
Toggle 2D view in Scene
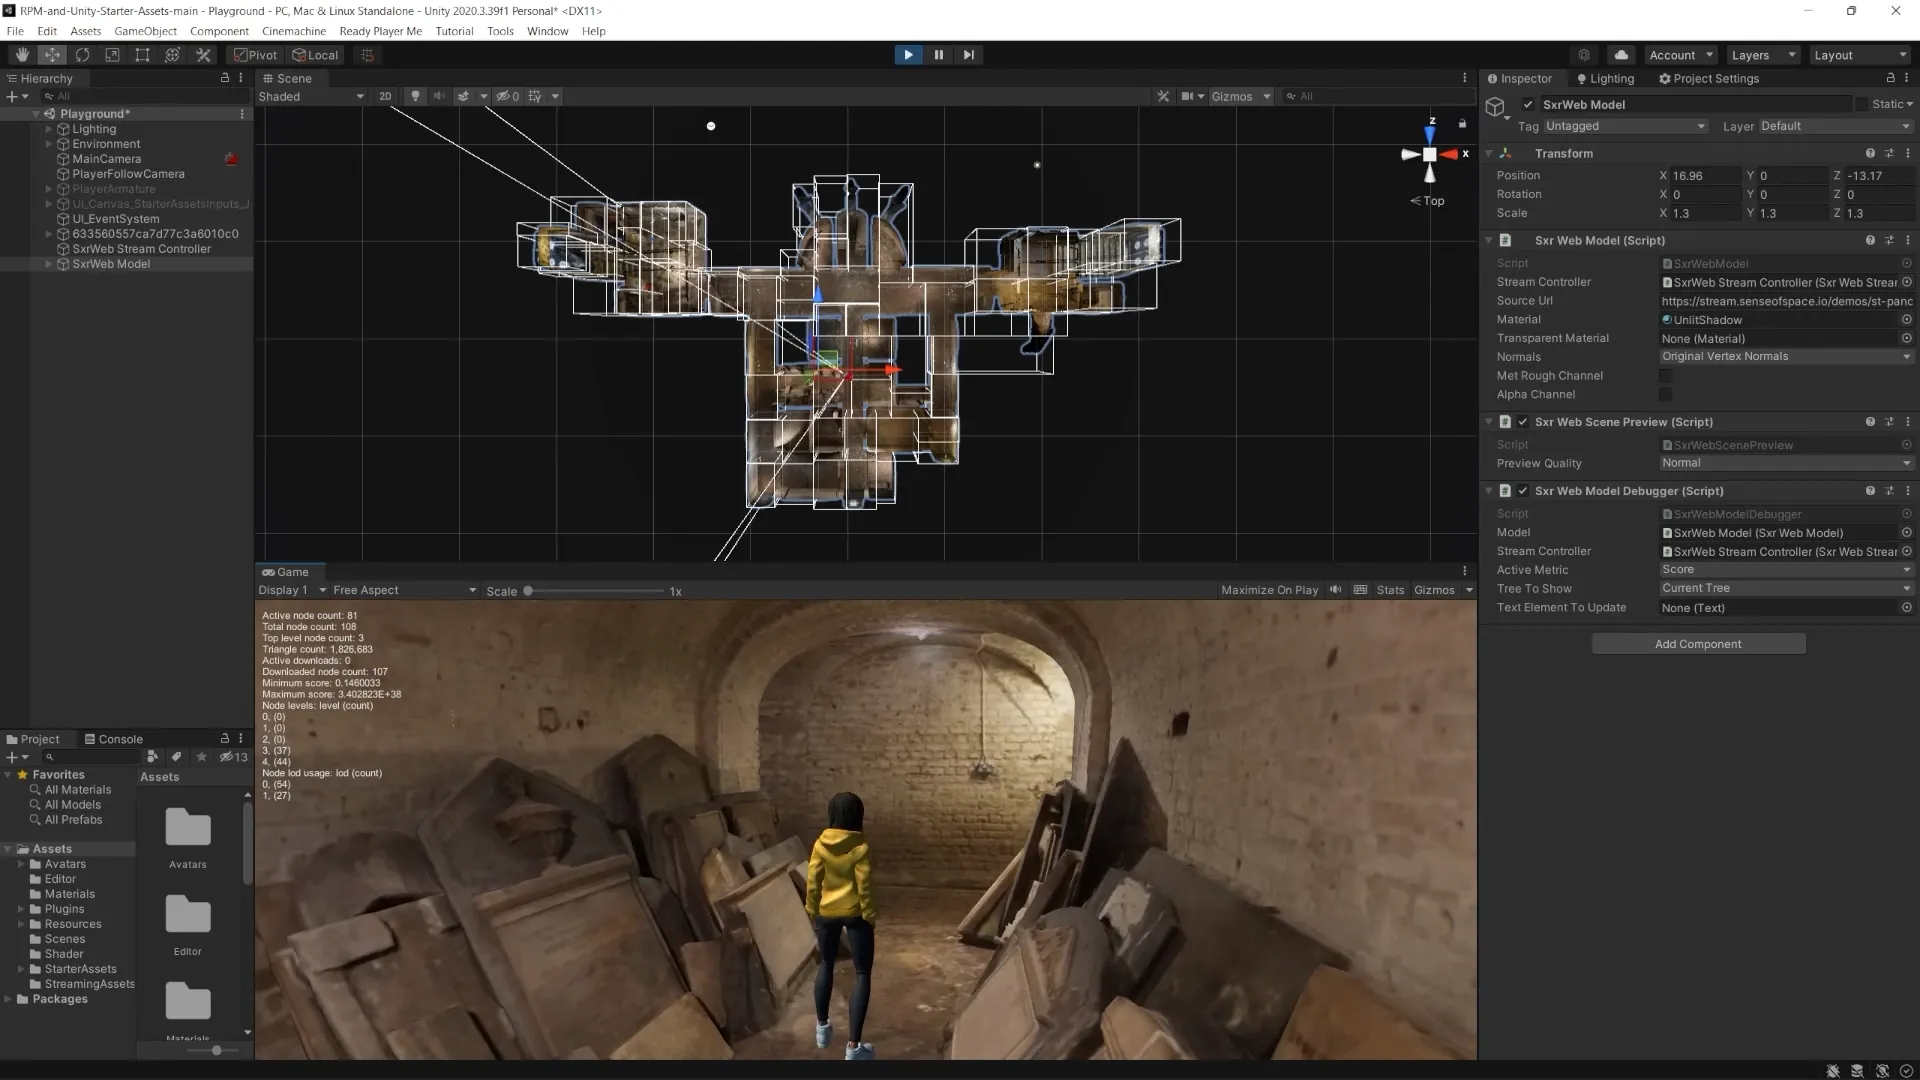point(385,96)
